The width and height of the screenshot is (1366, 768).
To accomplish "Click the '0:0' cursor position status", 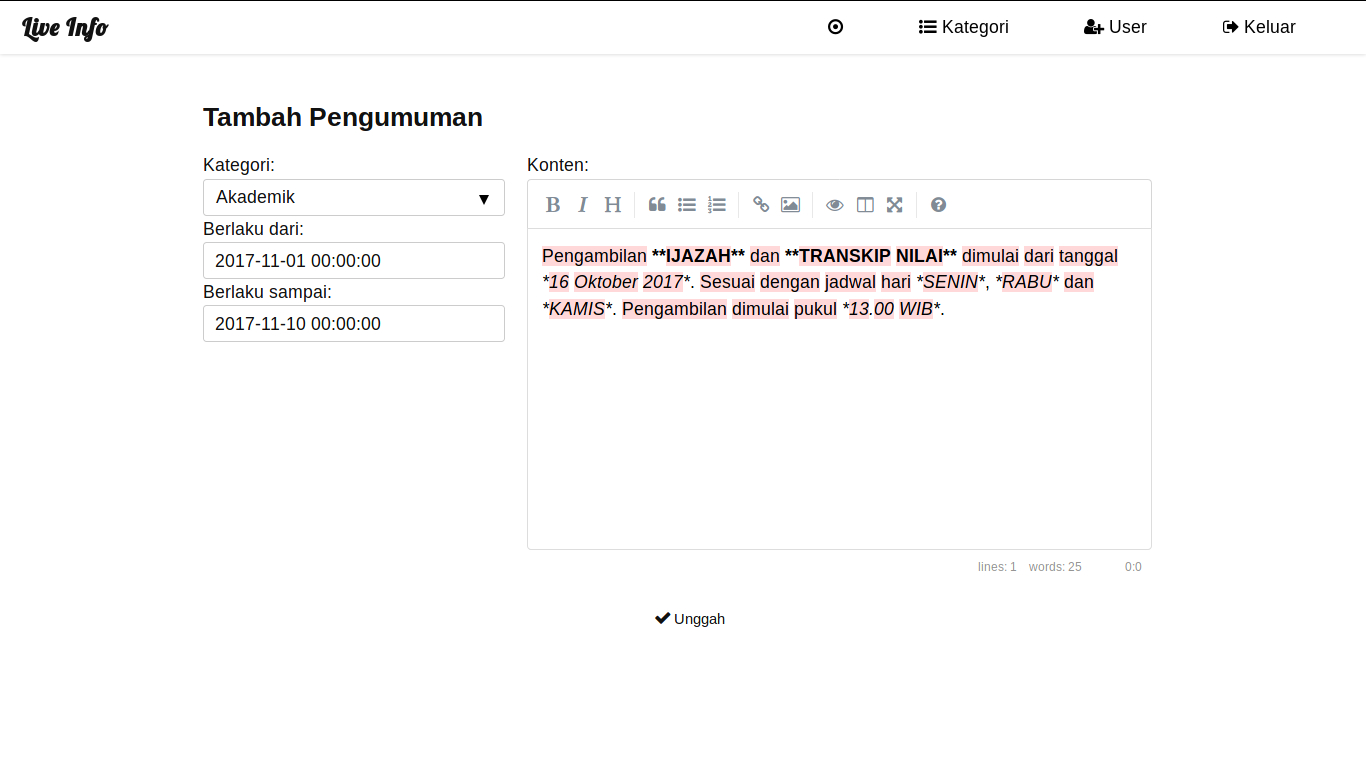I will 1133,567.
